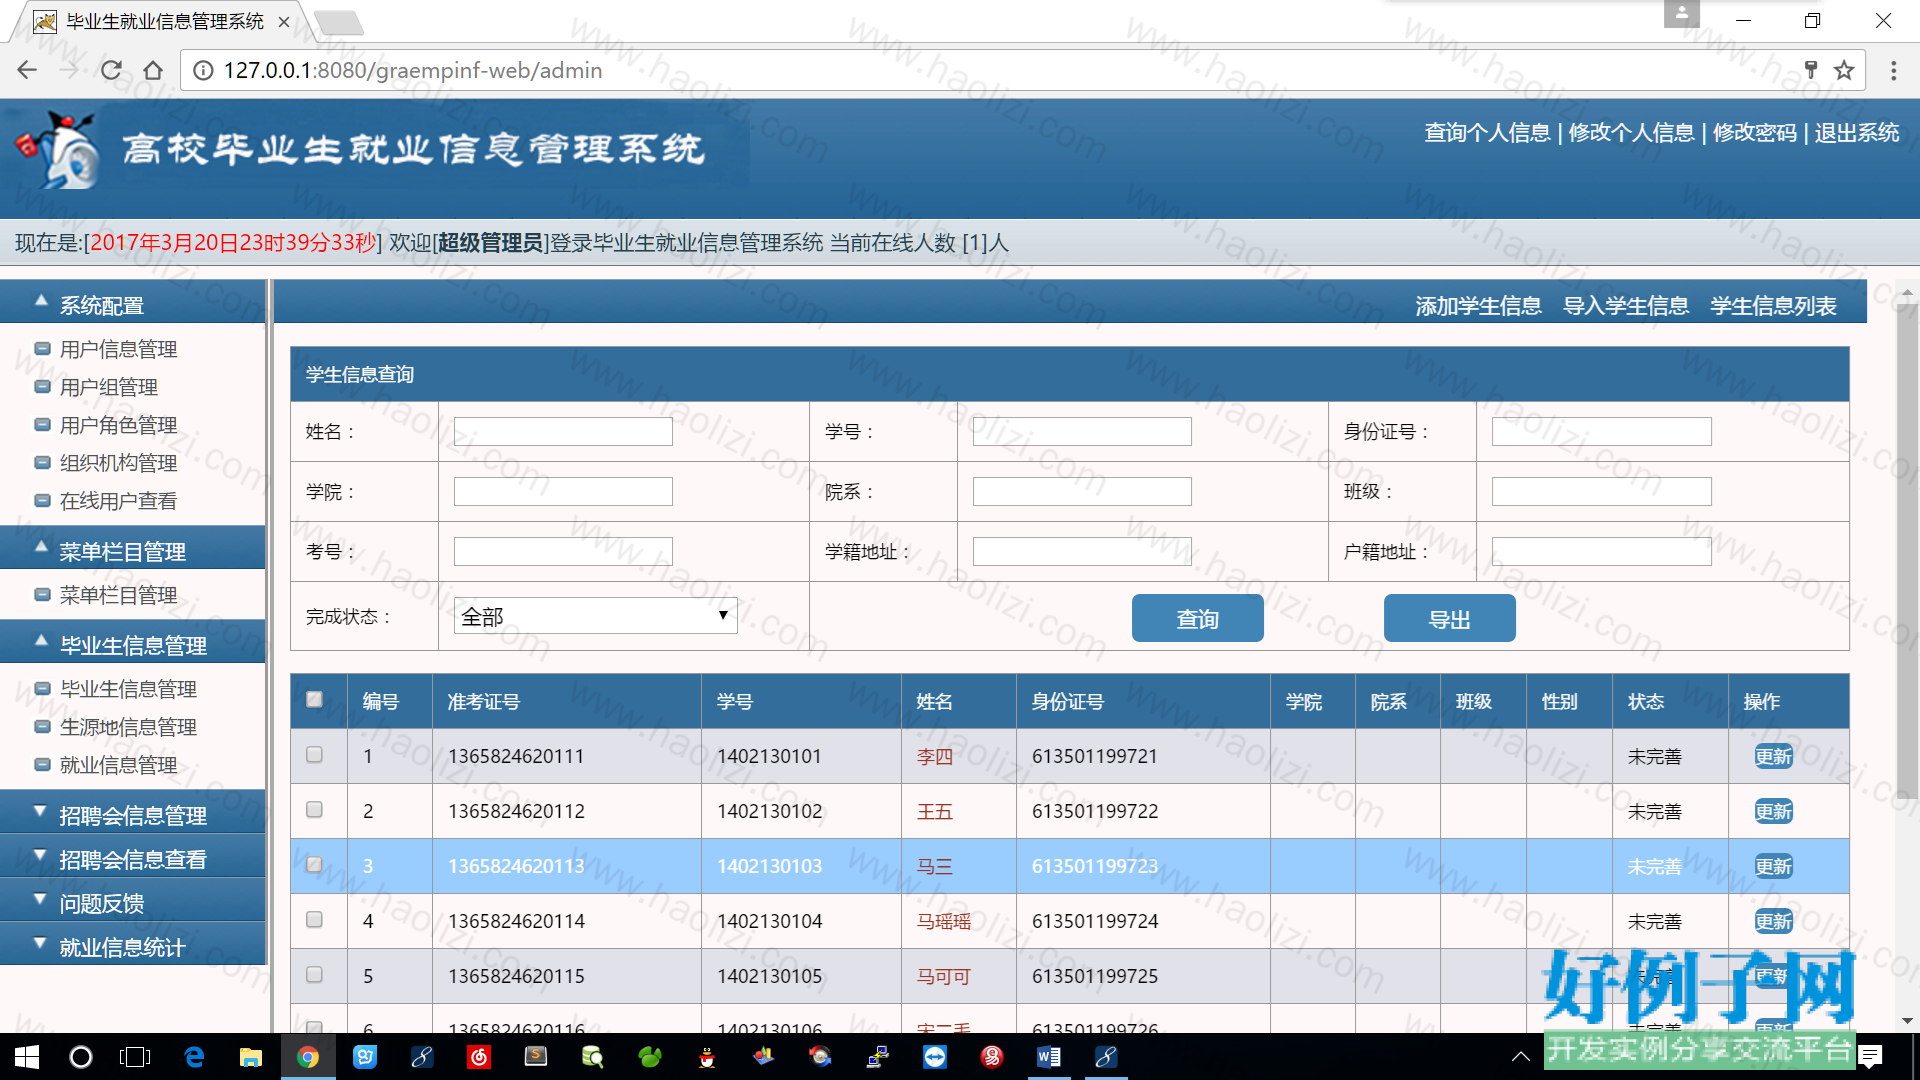
Task: Open Cortana search circle on taskbar
Action: click(x=81, y=1057)
